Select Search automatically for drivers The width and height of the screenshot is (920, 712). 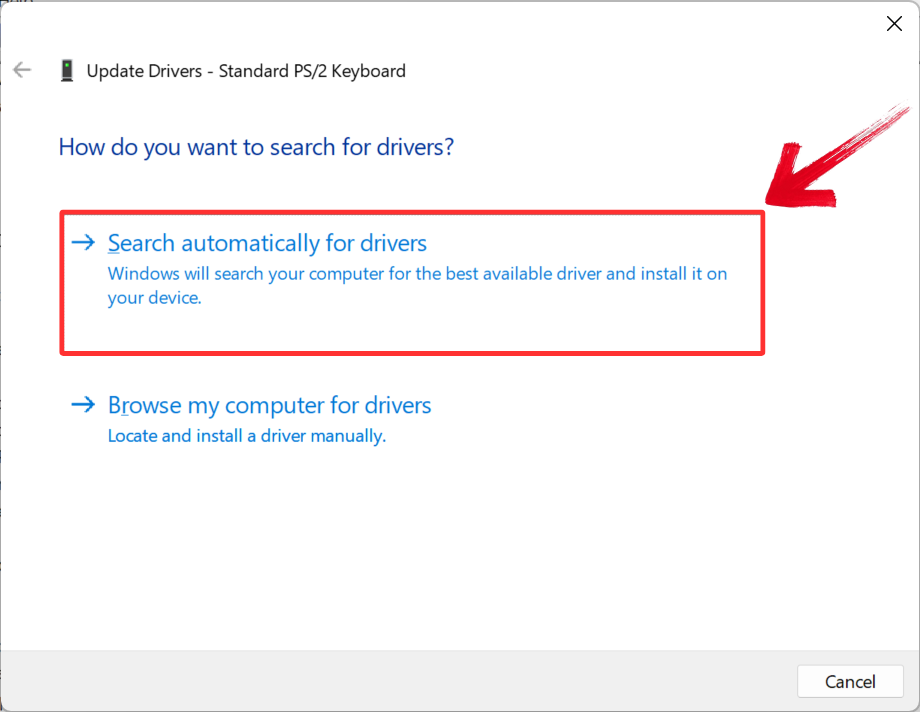266,242
